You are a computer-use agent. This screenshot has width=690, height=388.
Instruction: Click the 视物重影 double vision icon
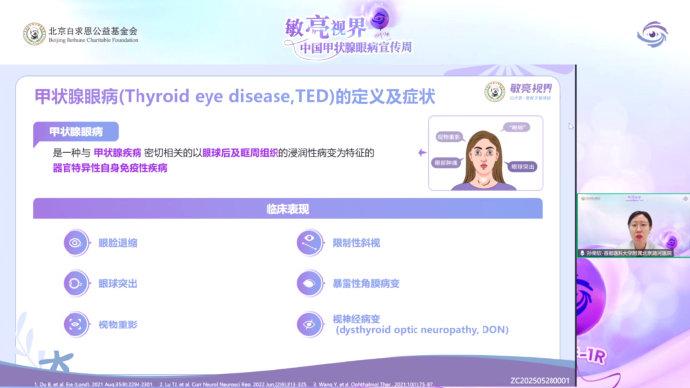click(x=76, y=324)
